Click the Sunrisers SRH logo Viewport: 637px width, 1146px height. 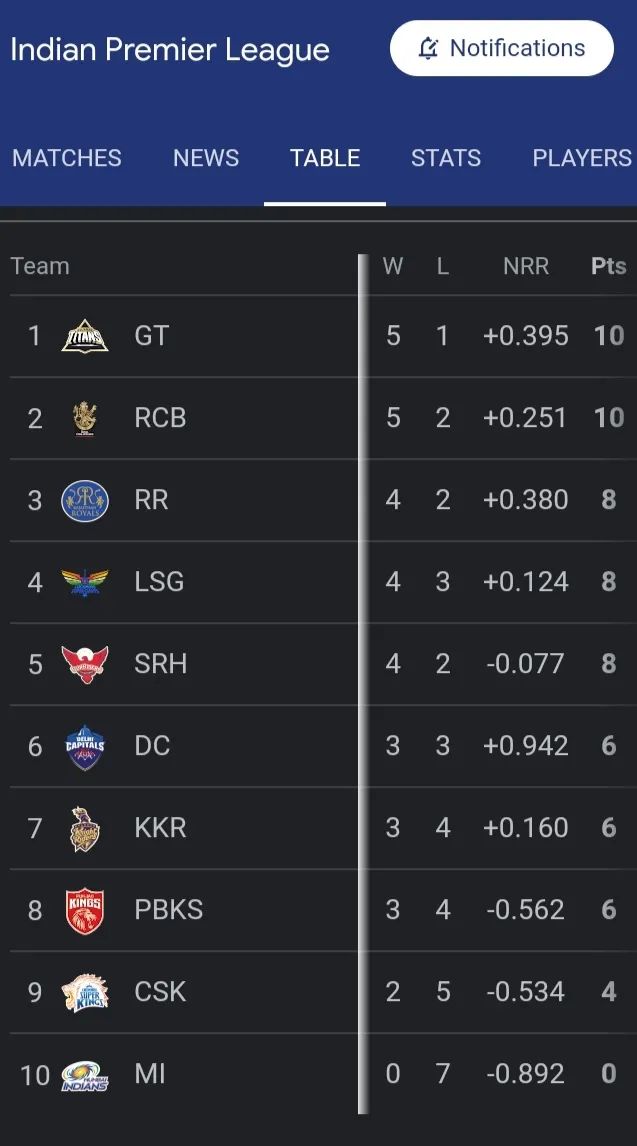(x=85, y=664)
